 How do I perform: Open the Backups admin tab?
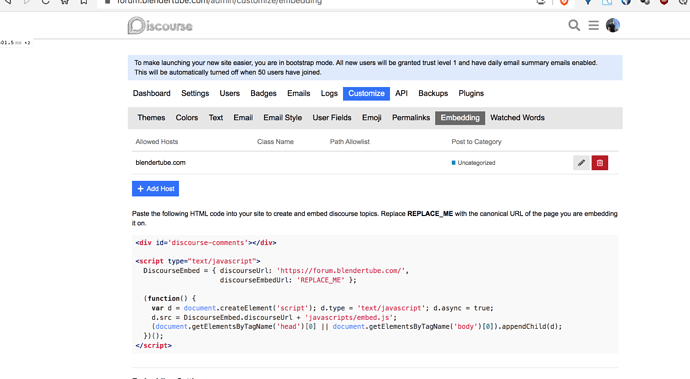(433, 93)
